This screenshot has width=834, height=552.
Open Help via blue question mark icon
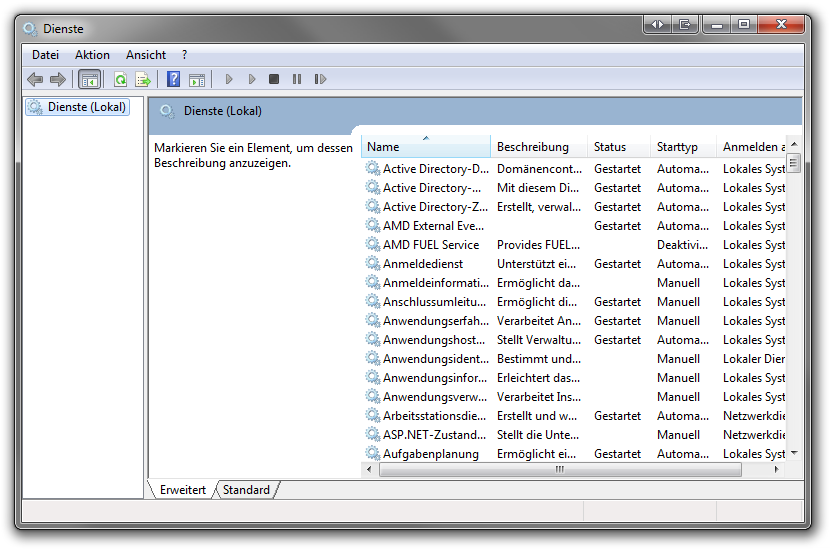coord(173,79)
